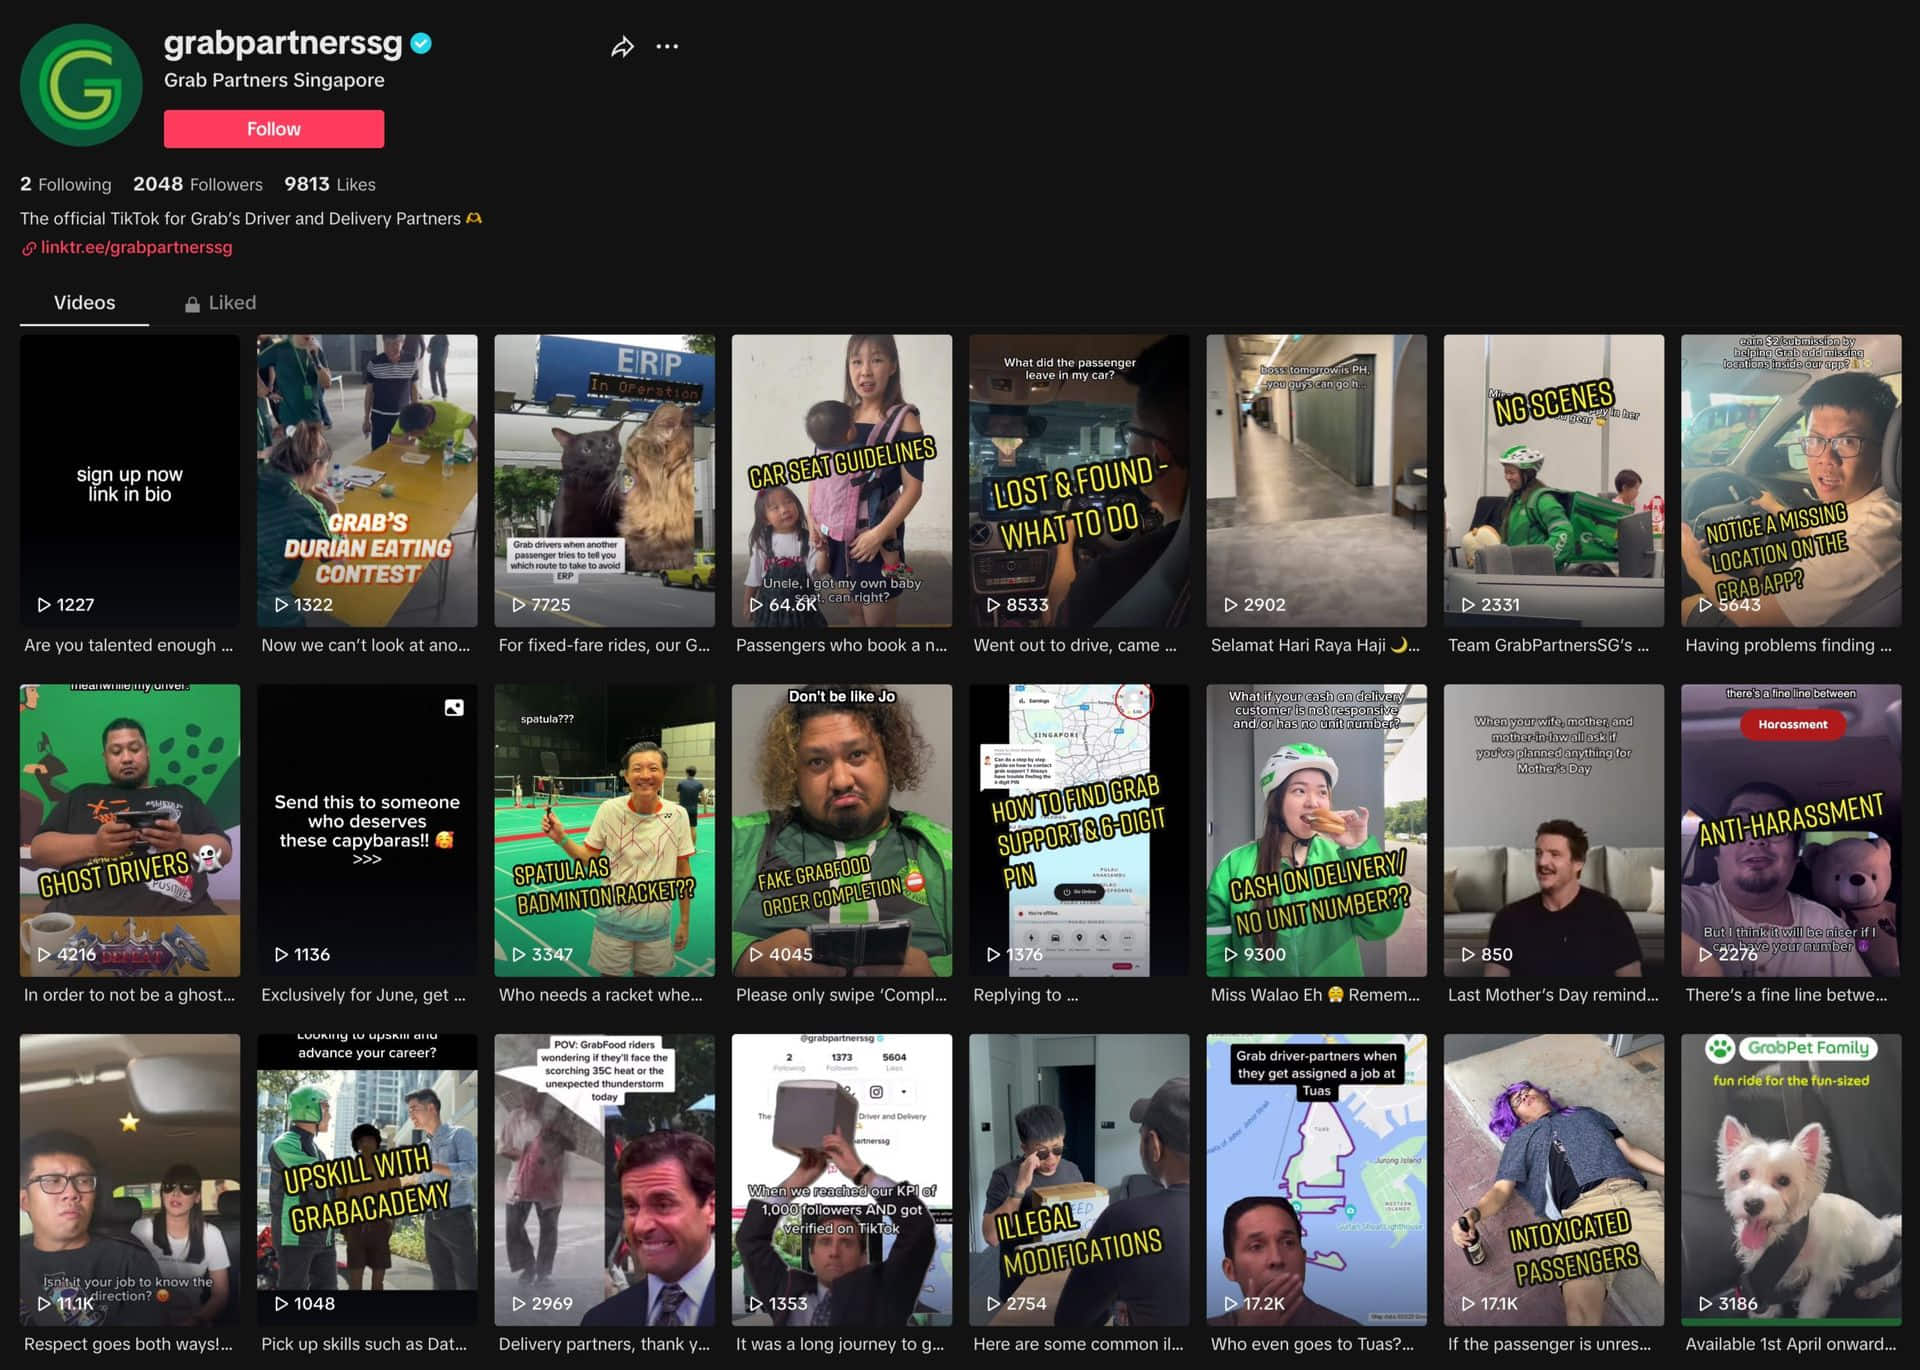Open the Car Seat Guidelines video
This screenshot has width=1920, height=1370.
click(842, 481)
